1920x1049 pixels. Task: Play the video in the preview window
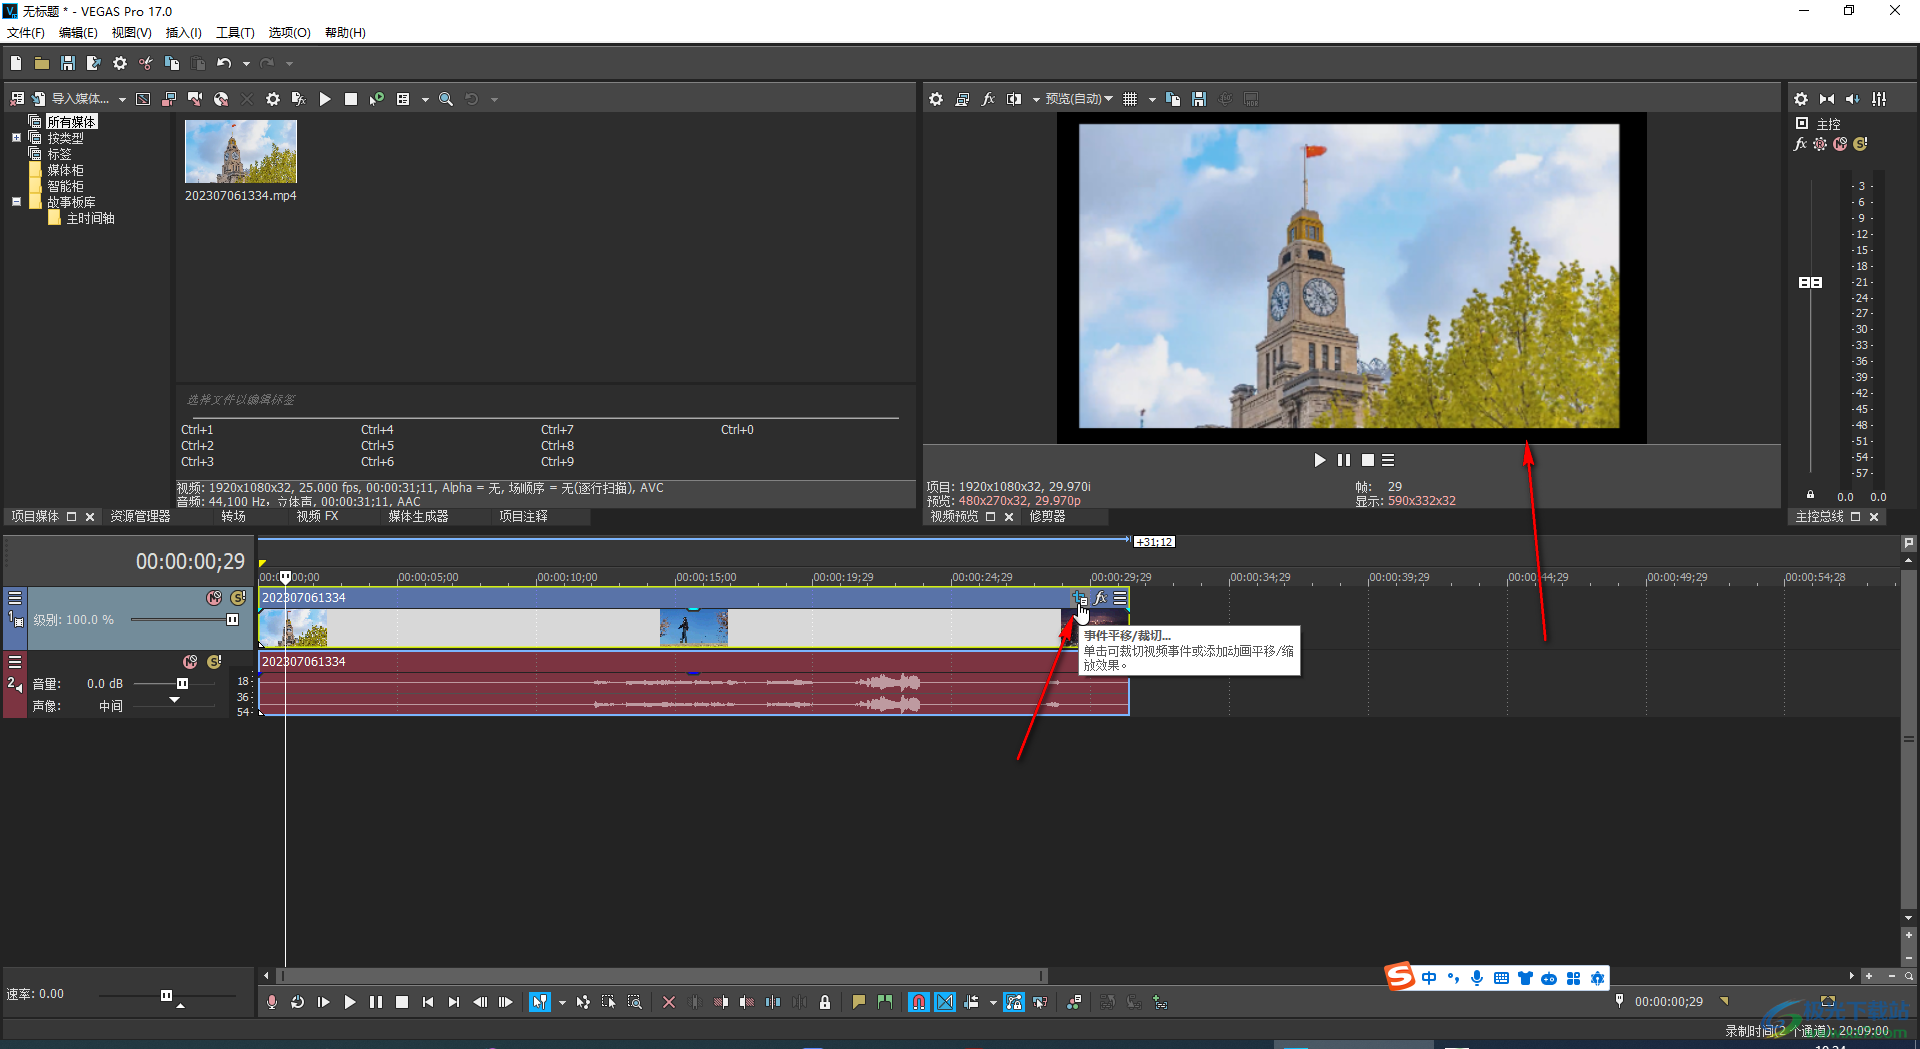coord(1319,460)
